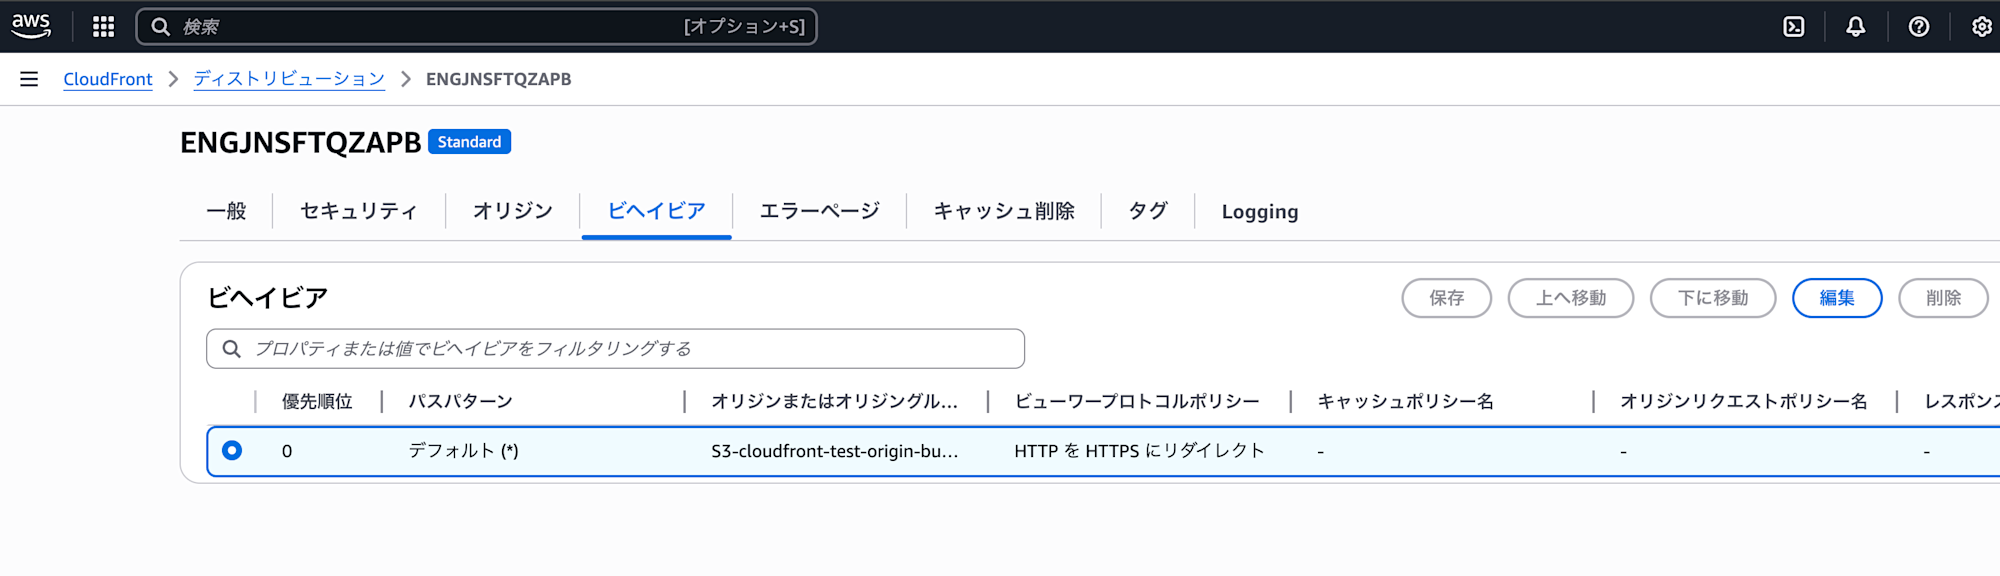This screenshot has height=576, width=2000.
Task: Click the HTTP を HTTPS にリダイレクト cell
Action: click(x=1139, y=451)
